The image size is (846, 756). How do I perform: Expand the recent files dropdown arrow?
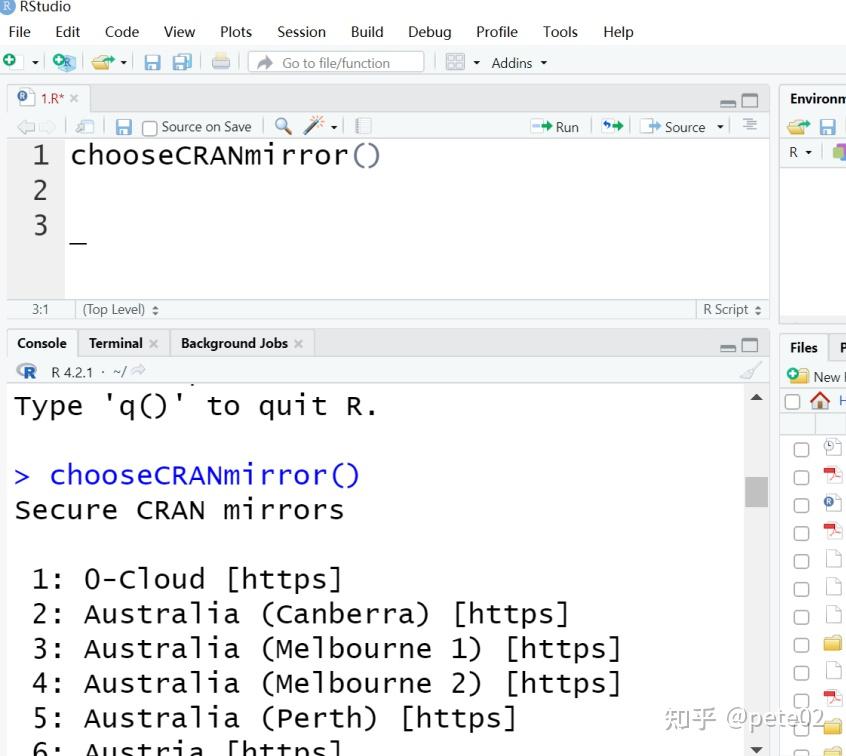[124, 63]
